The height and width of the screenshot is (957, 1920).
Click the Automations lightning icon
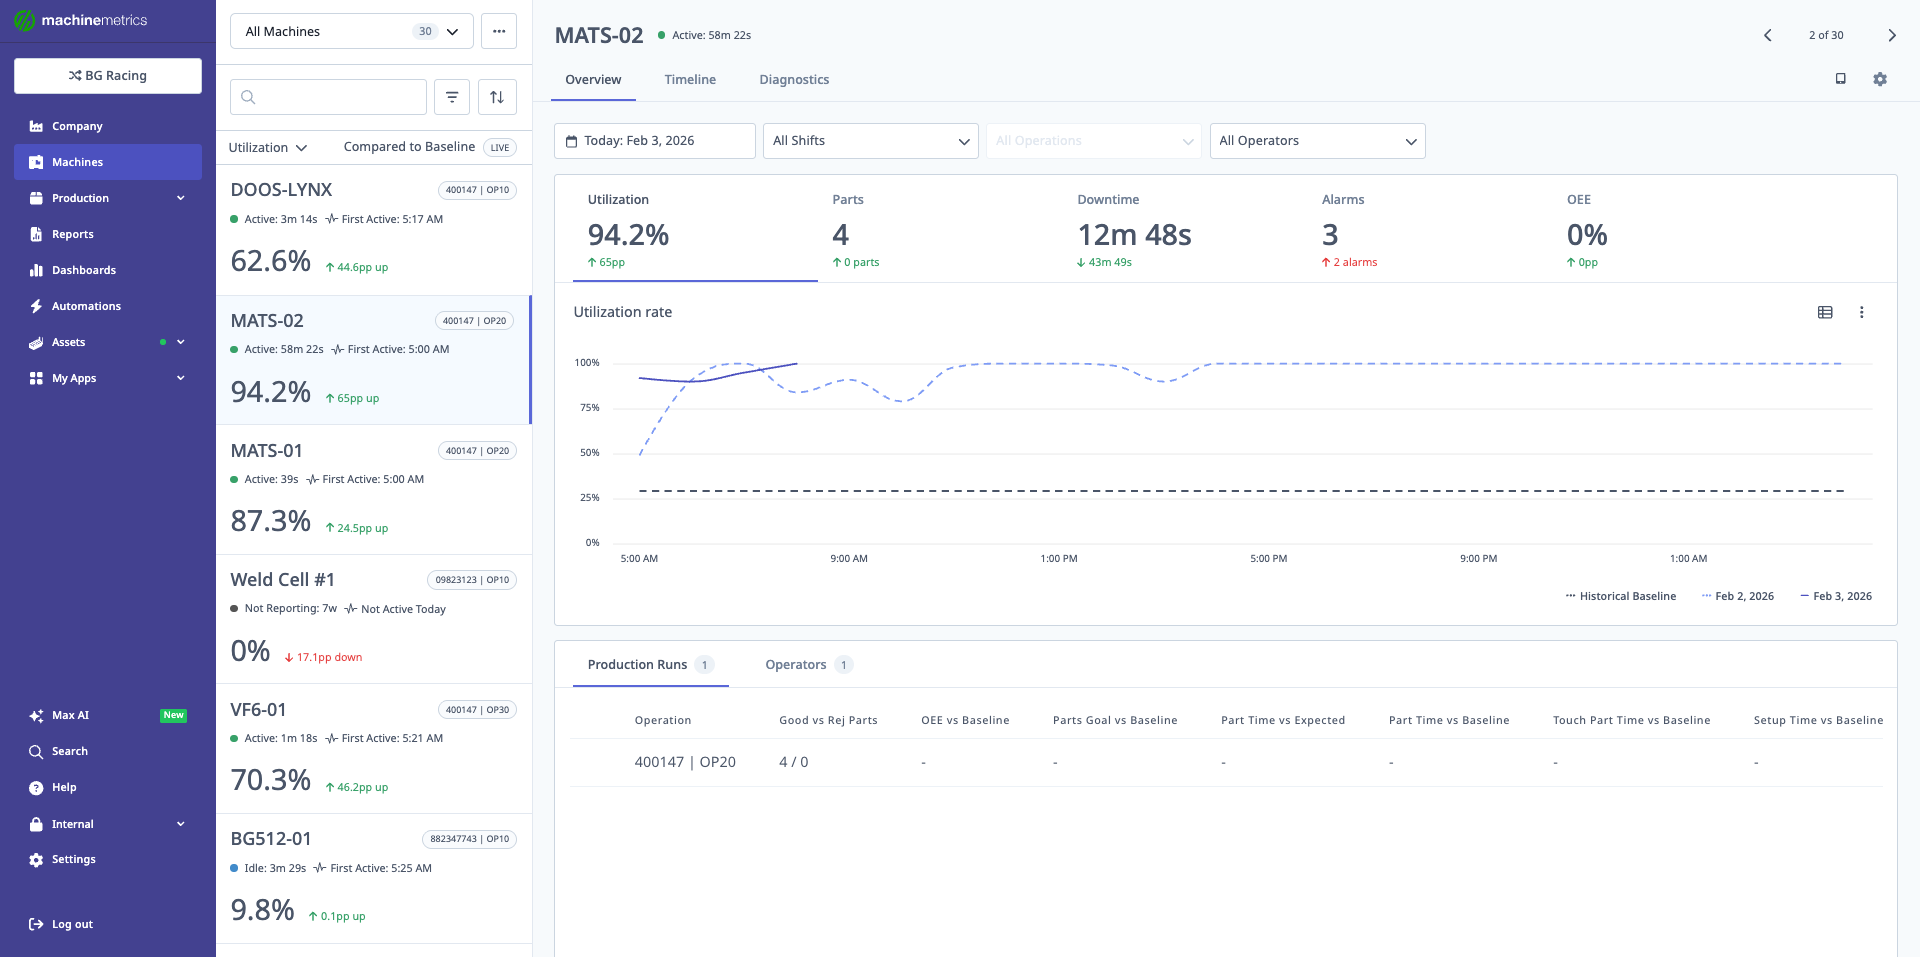(36, 305)
